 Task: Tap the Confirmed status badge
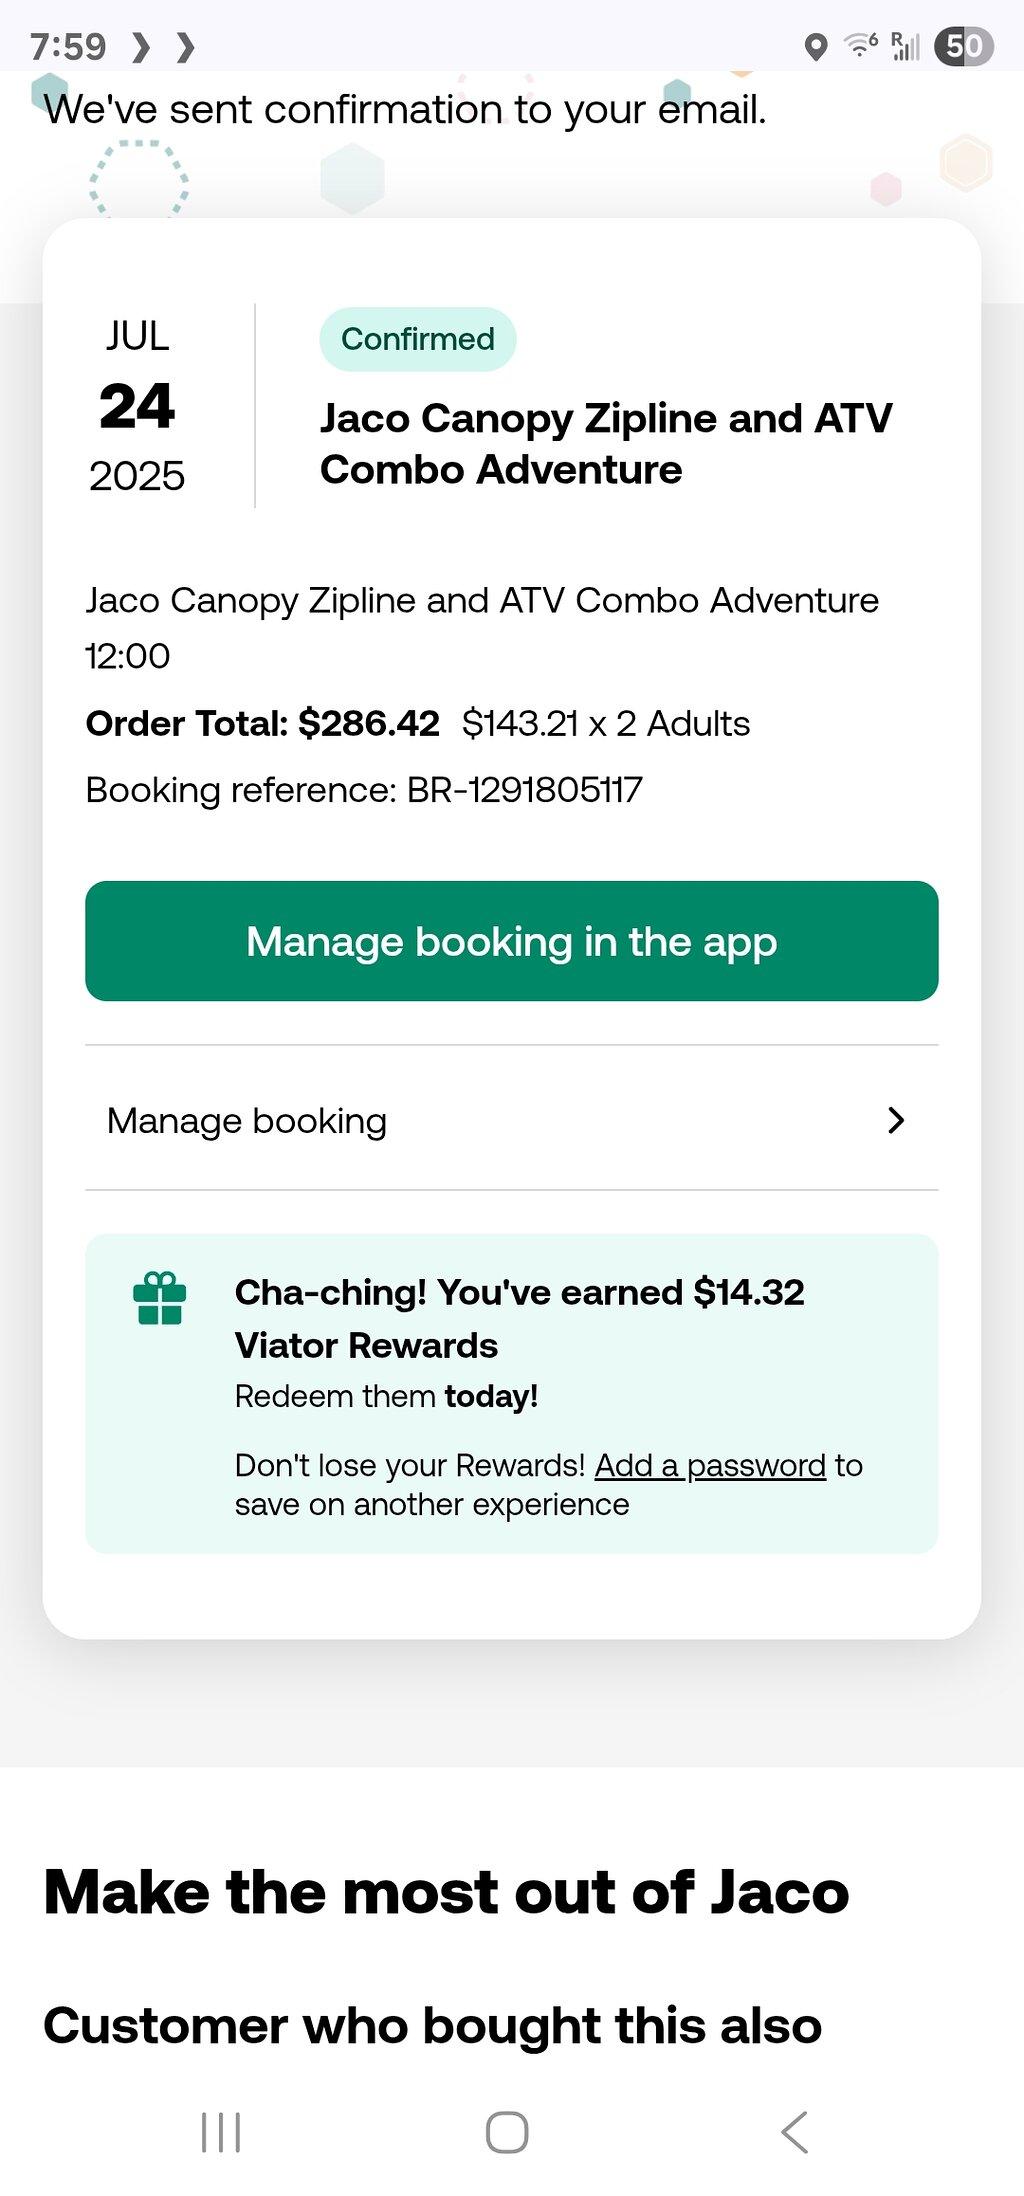click(x=418, y=339)
